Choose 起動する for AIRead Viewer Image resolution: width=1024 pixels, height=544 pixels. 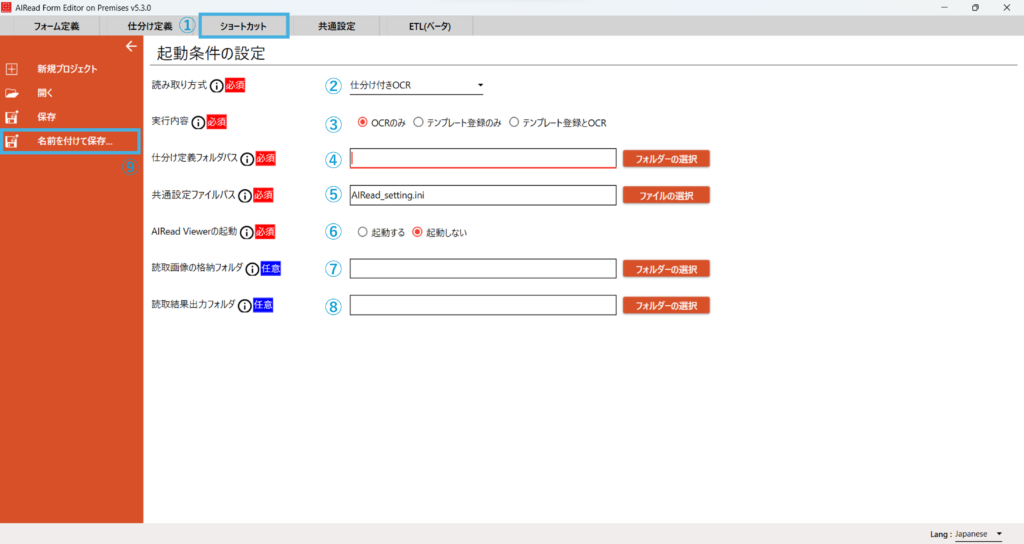(x=363, y=232)
